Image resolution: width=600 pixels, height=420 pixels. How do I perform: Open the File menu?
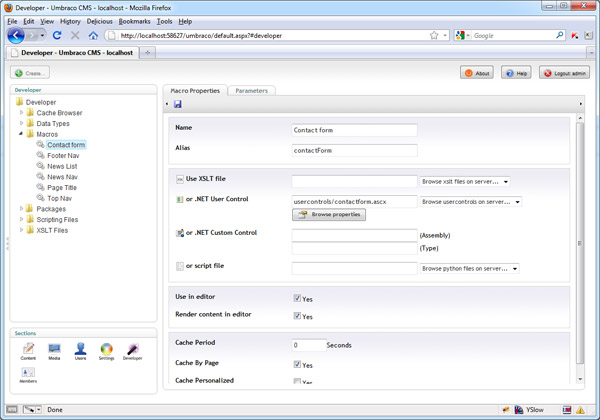tap(12, 21)
